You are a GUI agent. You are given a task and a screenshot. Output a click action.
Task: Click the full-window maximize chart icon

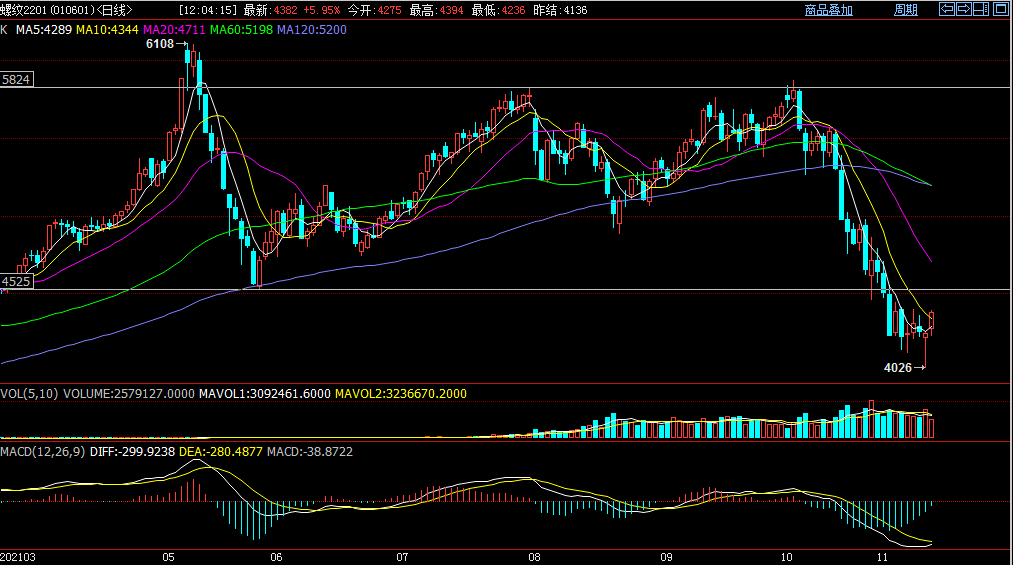point(1000,9)
